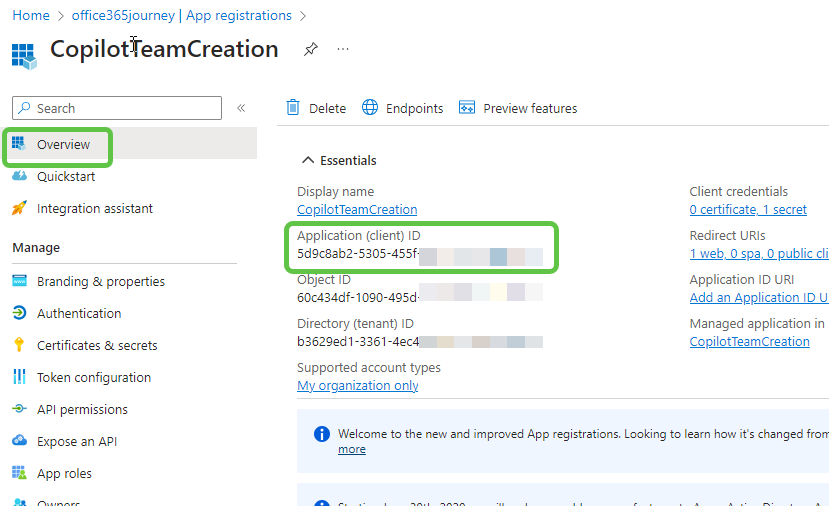Click the office365journey App registrations breadcrumb
Image resolution: width=829 pixels, height=506 pixels.
point(181,15)
